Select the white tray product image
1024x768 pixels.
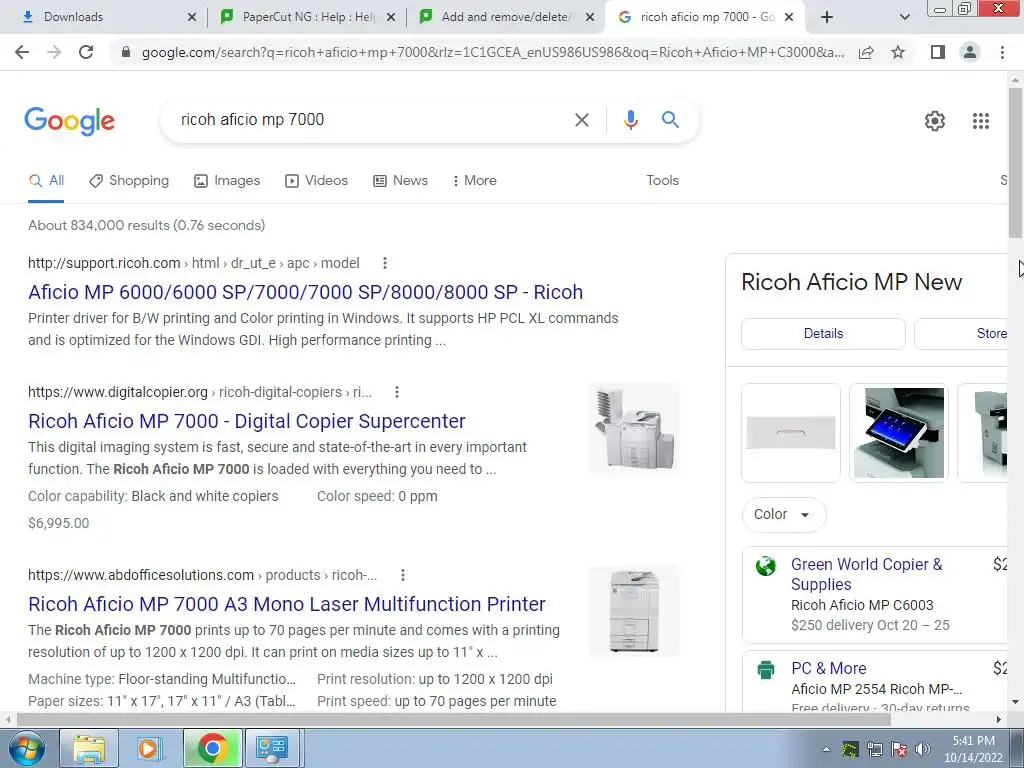791,433
